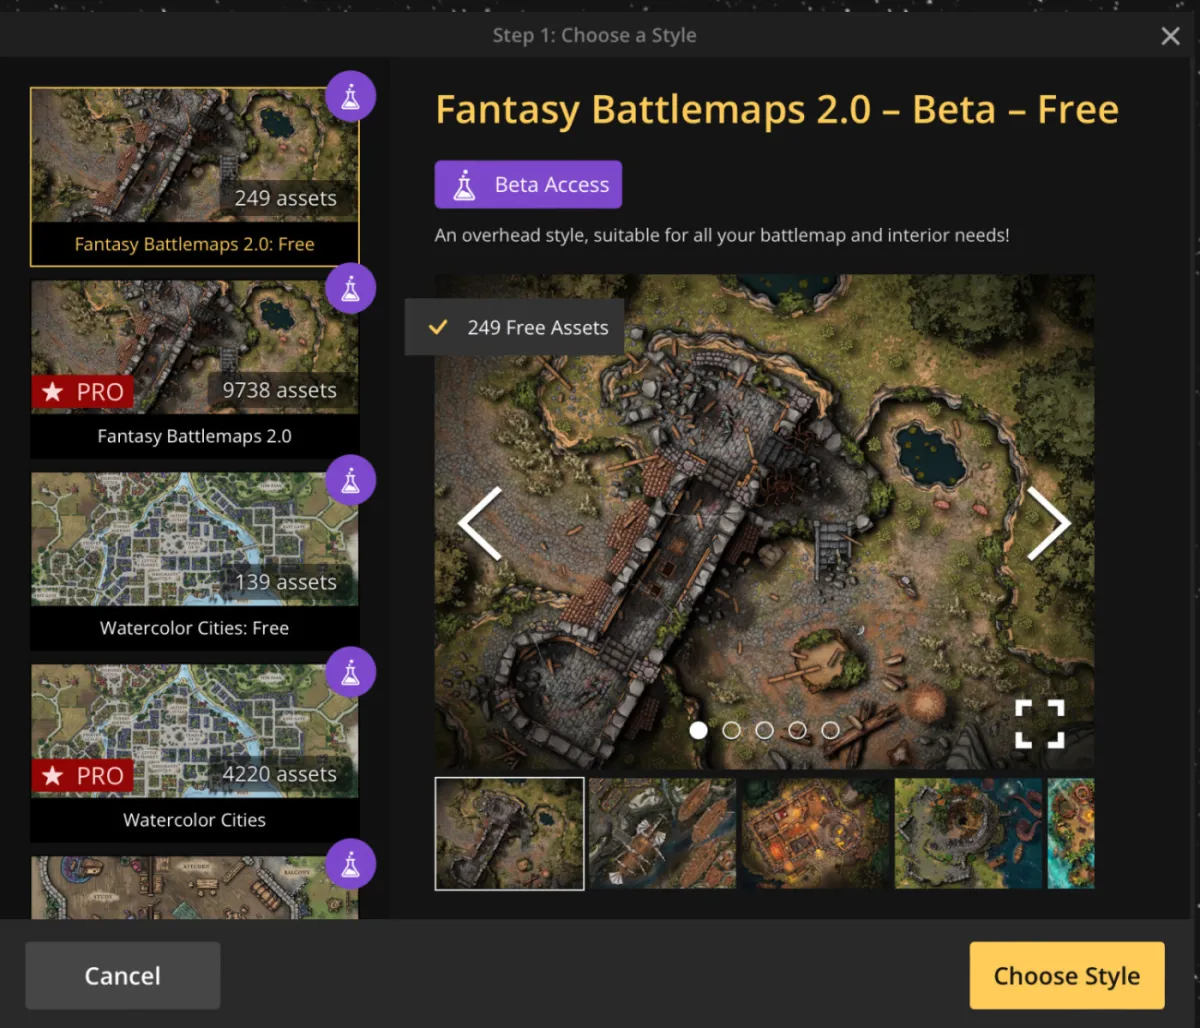Screen dimensions: 1200x1028
Task: Click the Cancel button
Action: (x=123, y=976)
